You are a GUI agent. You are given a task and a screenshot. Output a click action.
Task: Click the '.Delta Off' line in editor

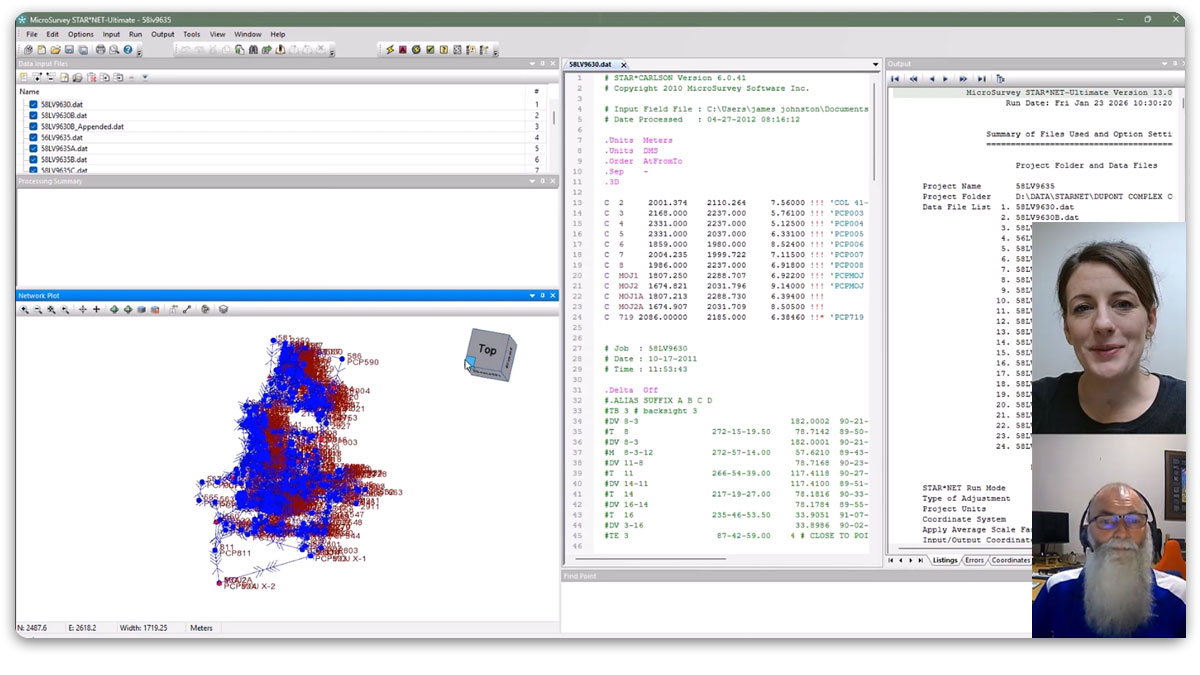tap(630, 390)
